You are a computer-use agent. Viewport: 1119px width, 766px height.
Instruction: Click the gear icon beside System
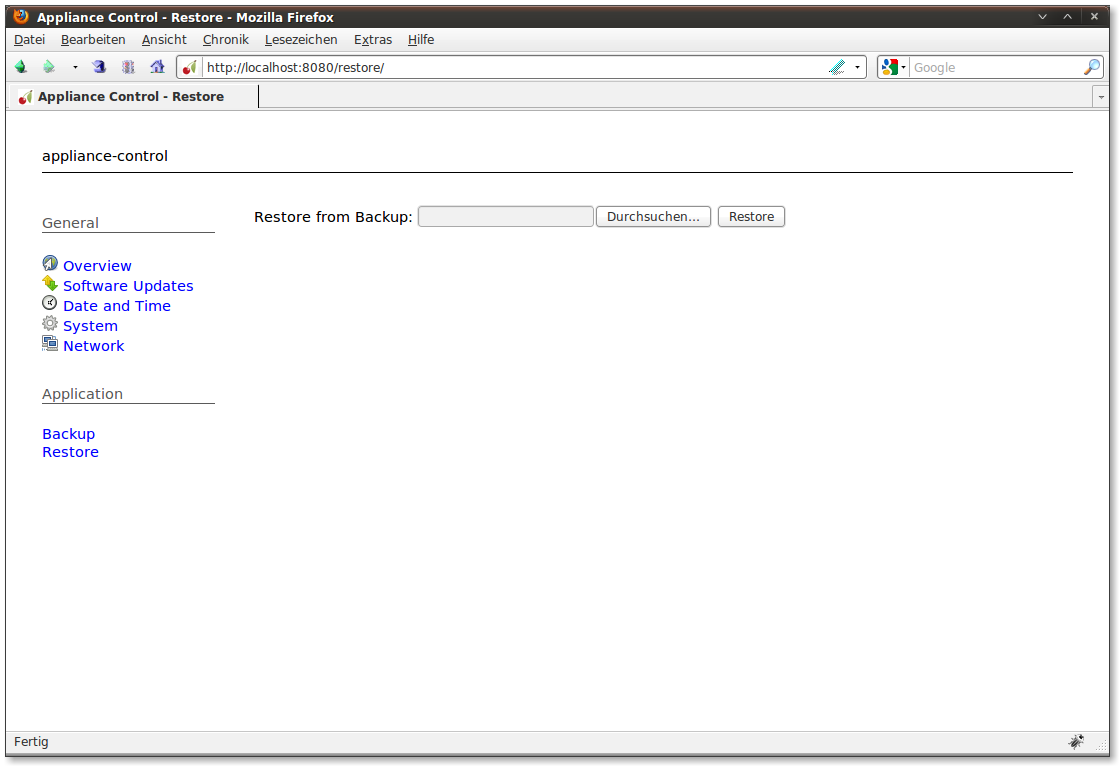pos(50,323)
